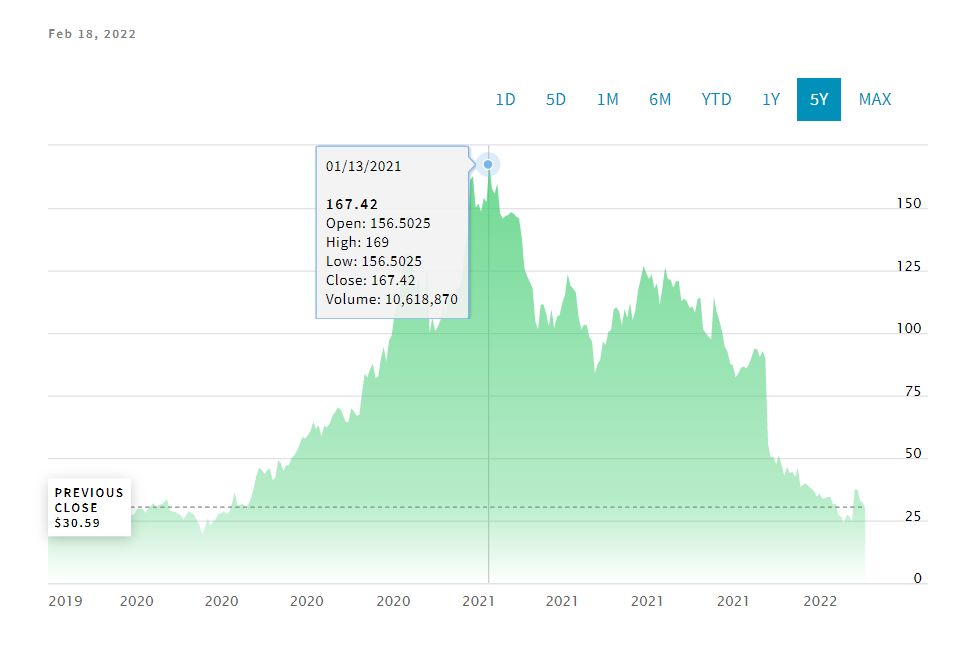Click the 2019 x-axis label
The image size is (968, 671).
click(65, 601)
